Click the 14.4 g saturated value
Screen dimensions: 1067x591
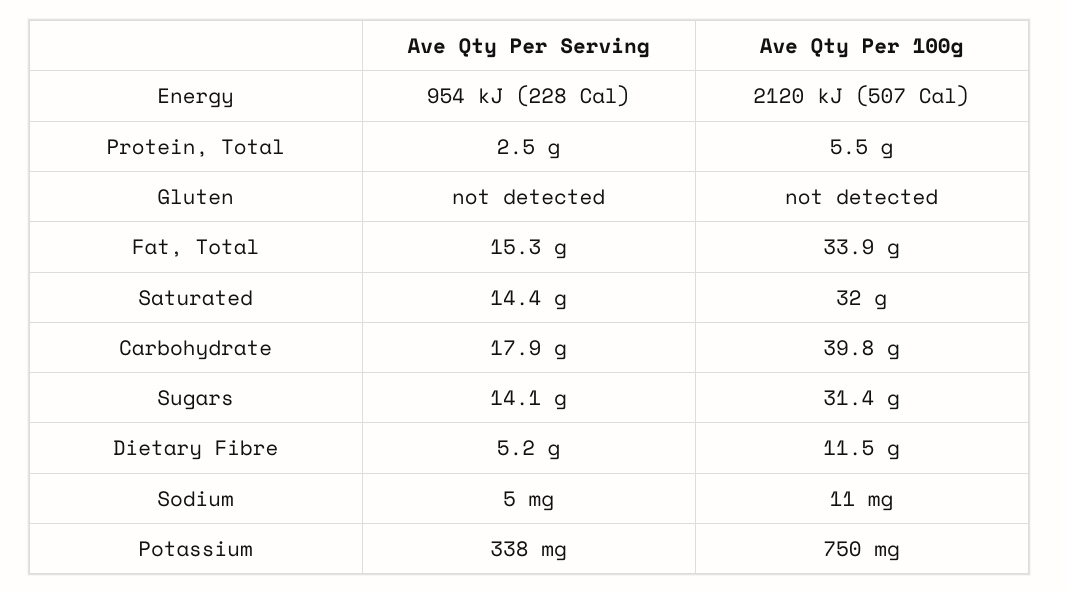(x=528, y=298)
